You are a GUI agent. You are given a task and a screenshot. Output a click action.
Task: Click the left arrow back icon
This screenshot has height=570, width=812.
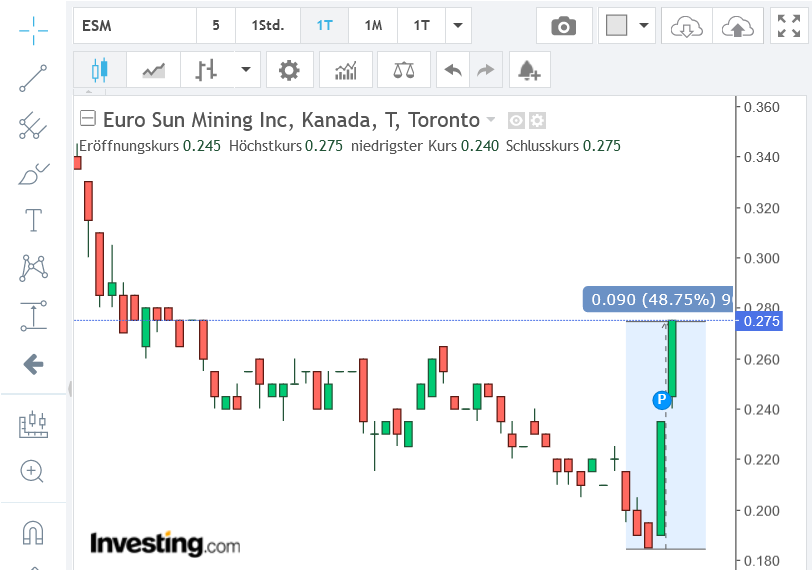coord(33,364)
